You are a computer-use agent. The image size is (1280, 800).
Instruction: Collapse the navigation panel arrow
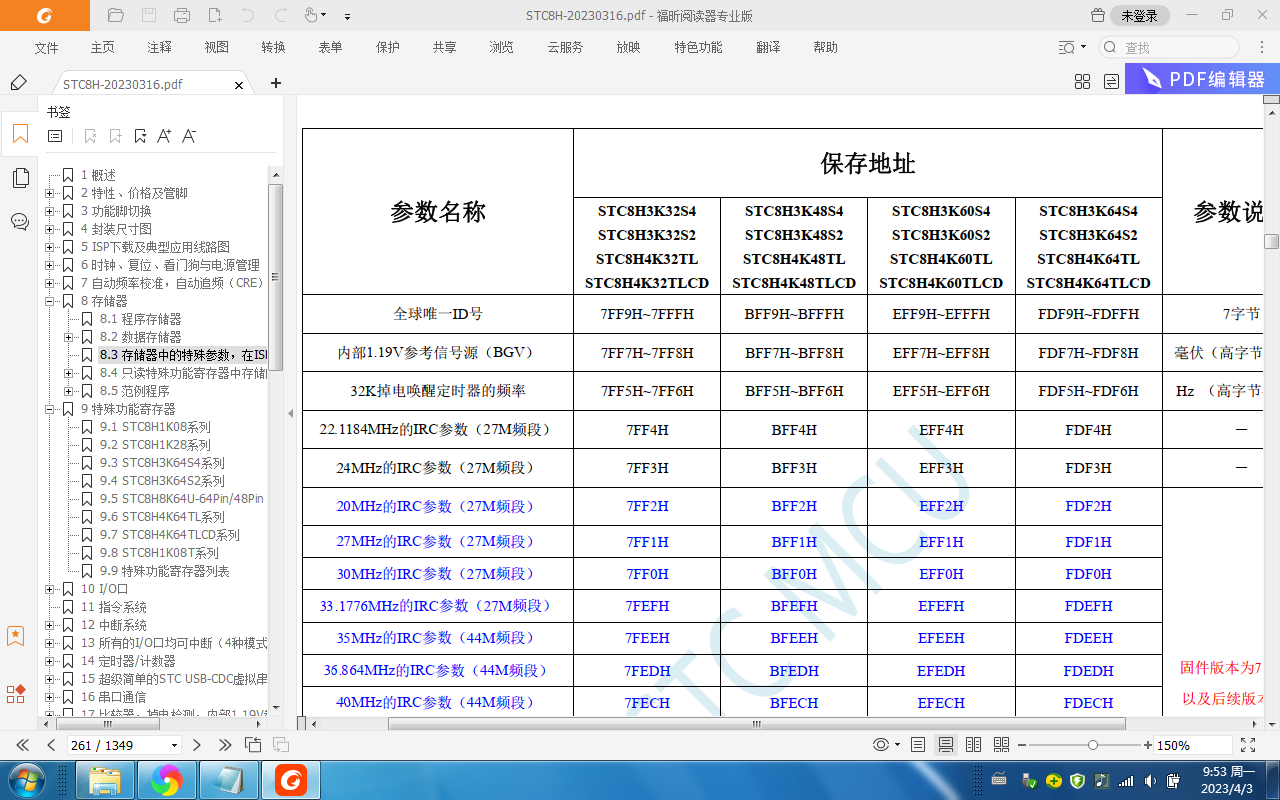291,414
